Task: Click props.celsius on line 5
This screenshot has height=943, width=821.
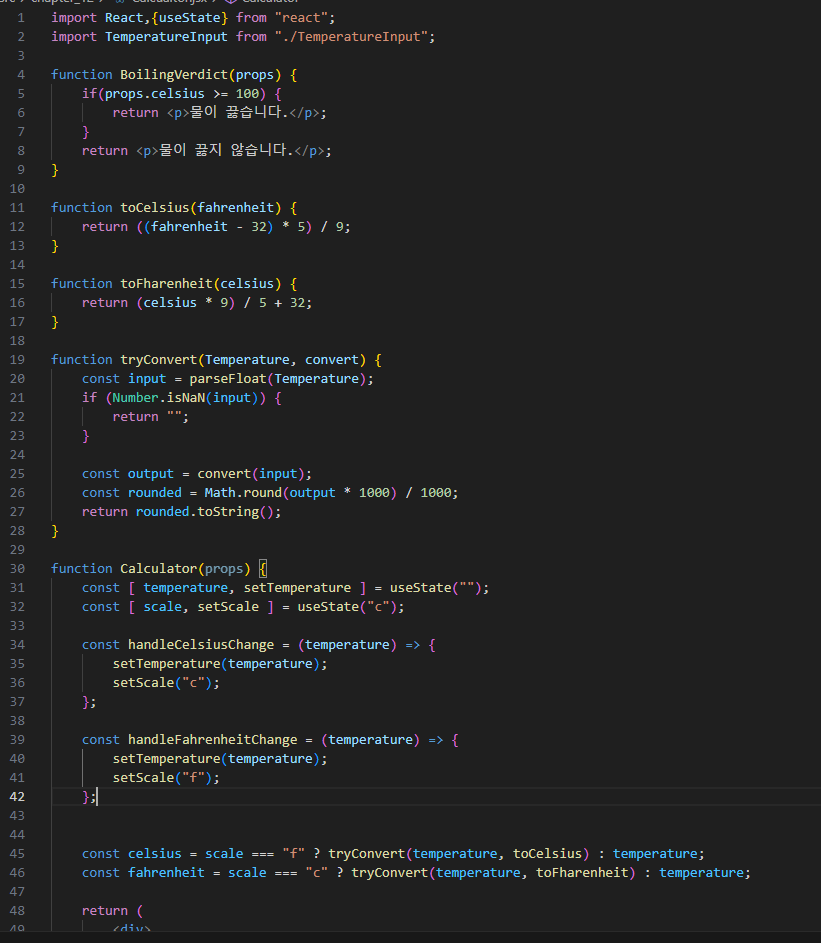Action: 155,94
